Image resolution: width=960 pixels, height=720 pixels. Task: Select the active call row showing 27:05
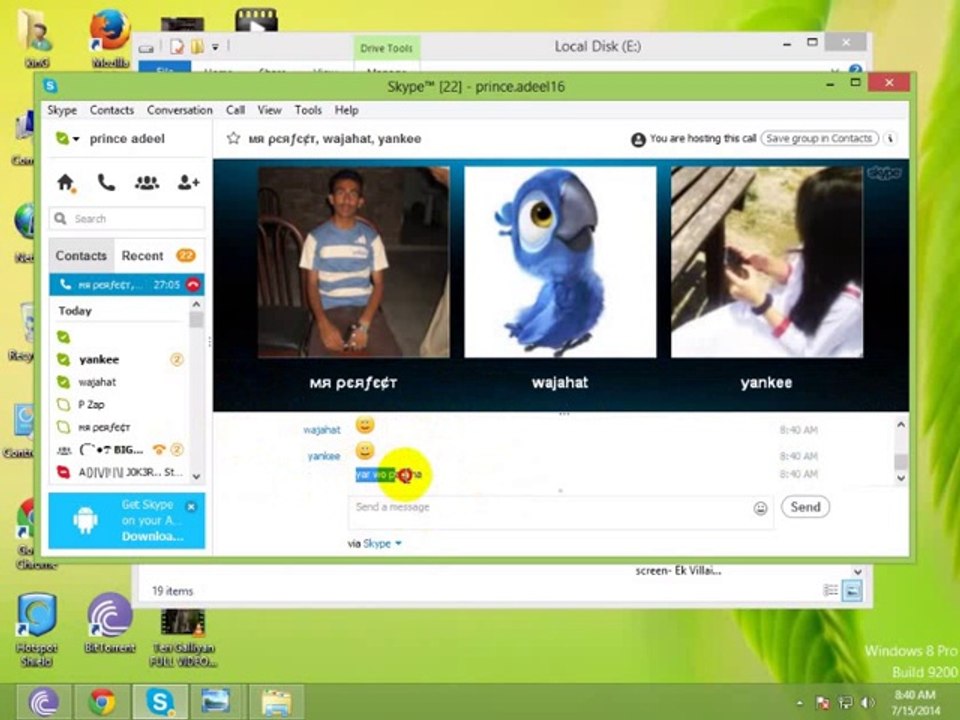(127, 285)
